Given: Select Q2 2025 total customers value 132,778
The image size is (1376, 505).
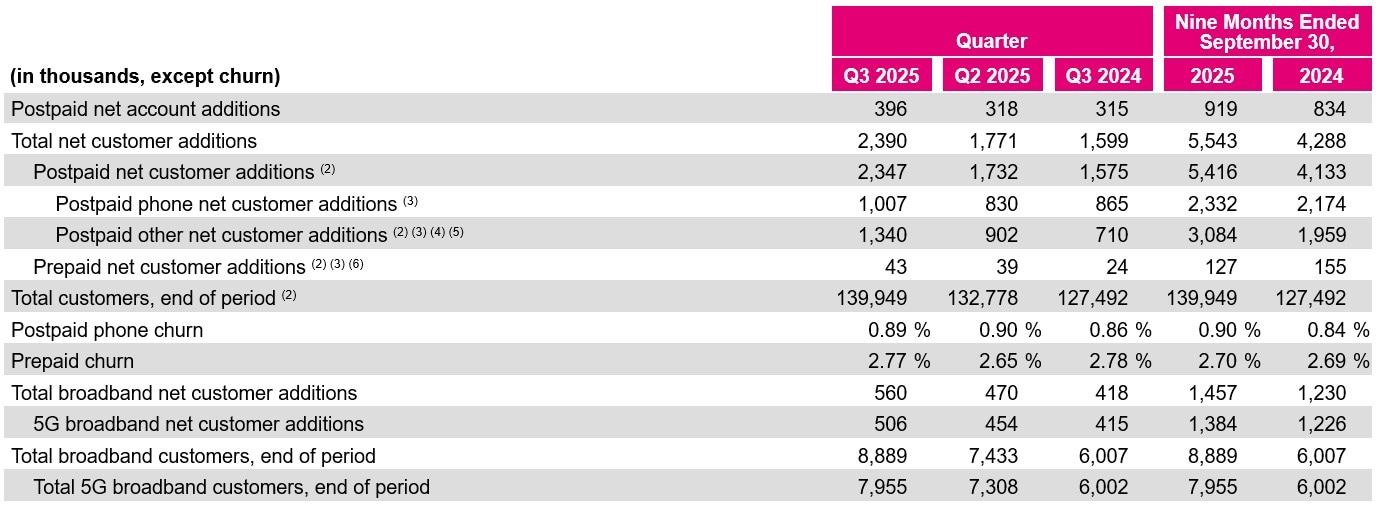Looking at the screenshot, I should click(x=982, y=298).
